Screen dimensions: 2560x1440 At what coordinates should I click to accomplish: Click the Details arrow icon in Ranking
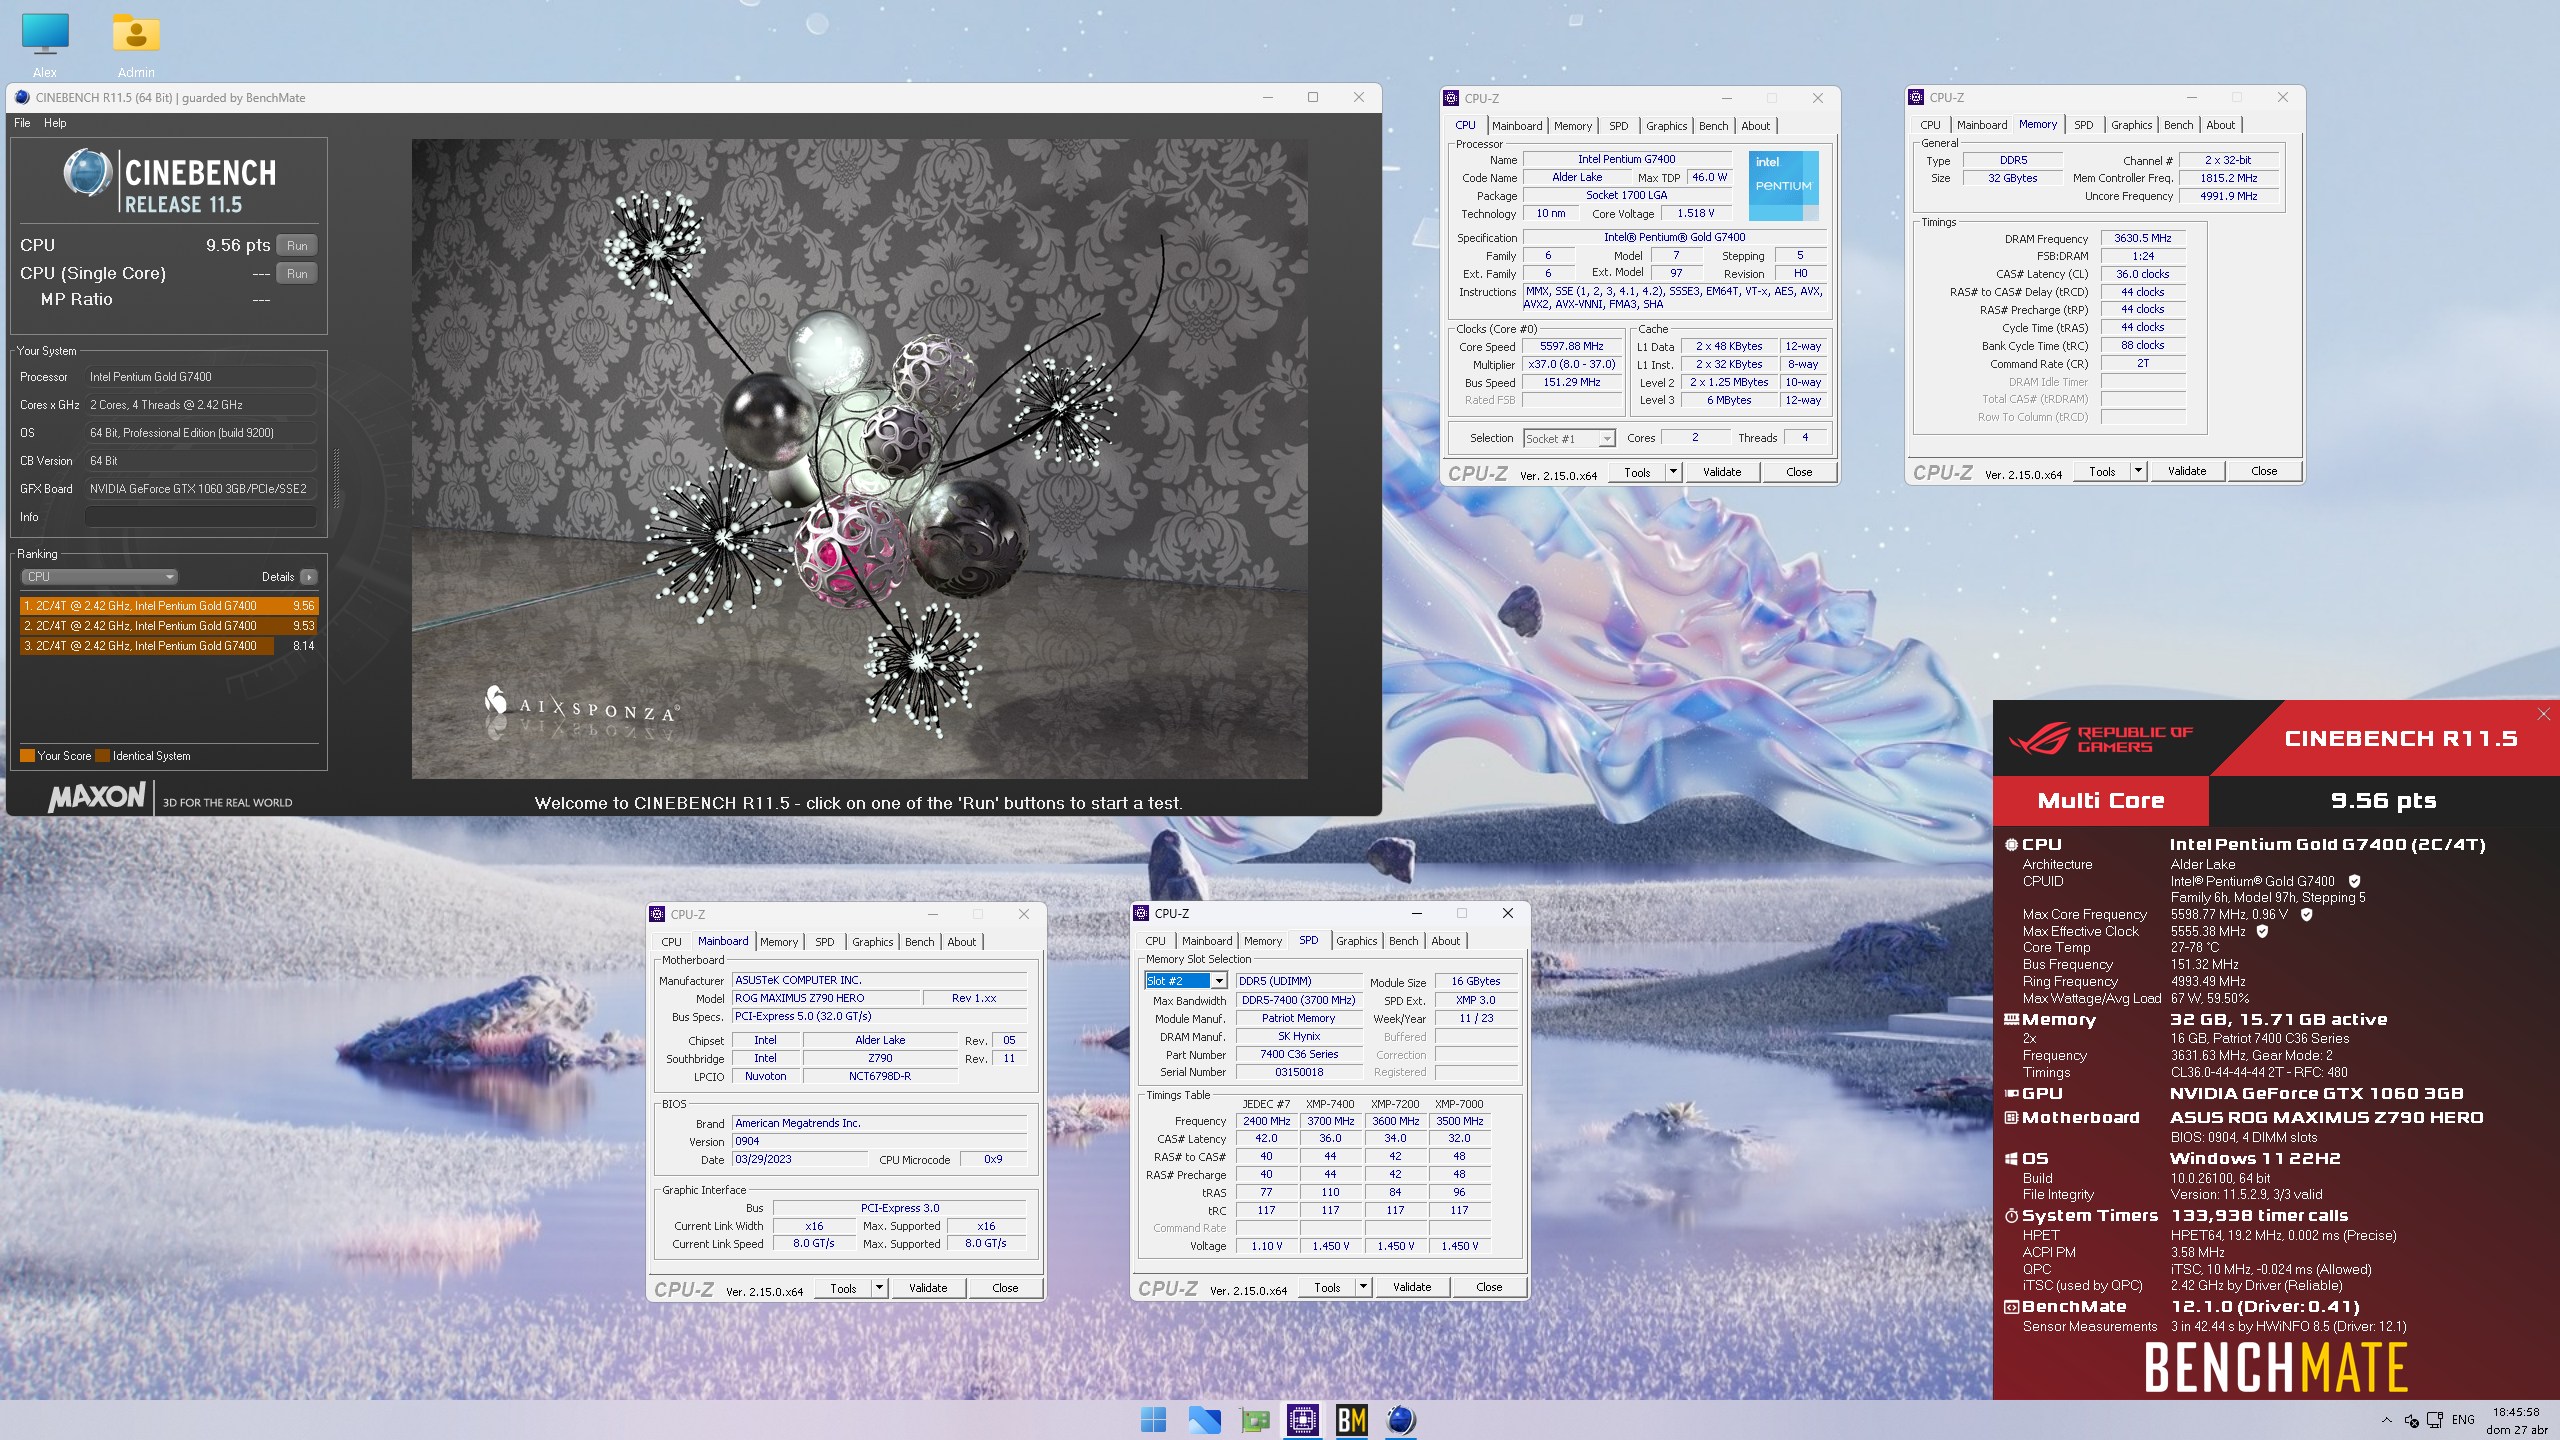(x=309, y=577)
